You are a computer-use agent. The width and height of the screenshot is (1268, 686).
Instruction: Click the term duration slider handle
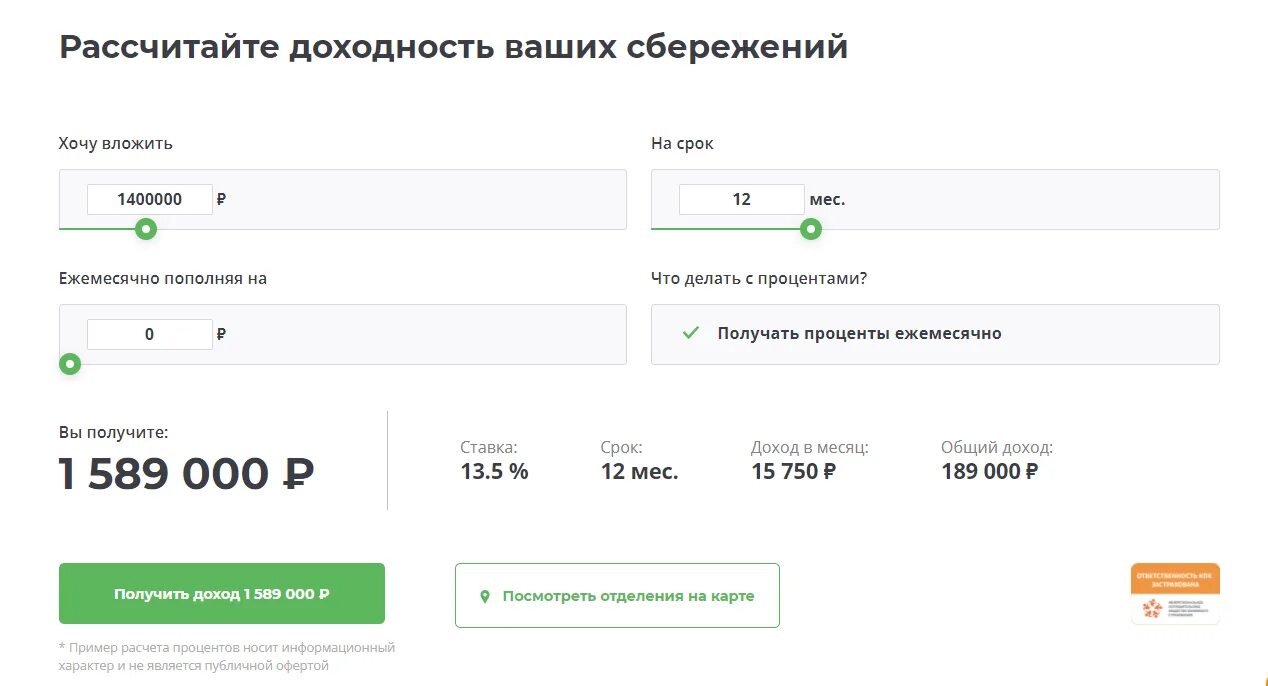click(811, 229)
